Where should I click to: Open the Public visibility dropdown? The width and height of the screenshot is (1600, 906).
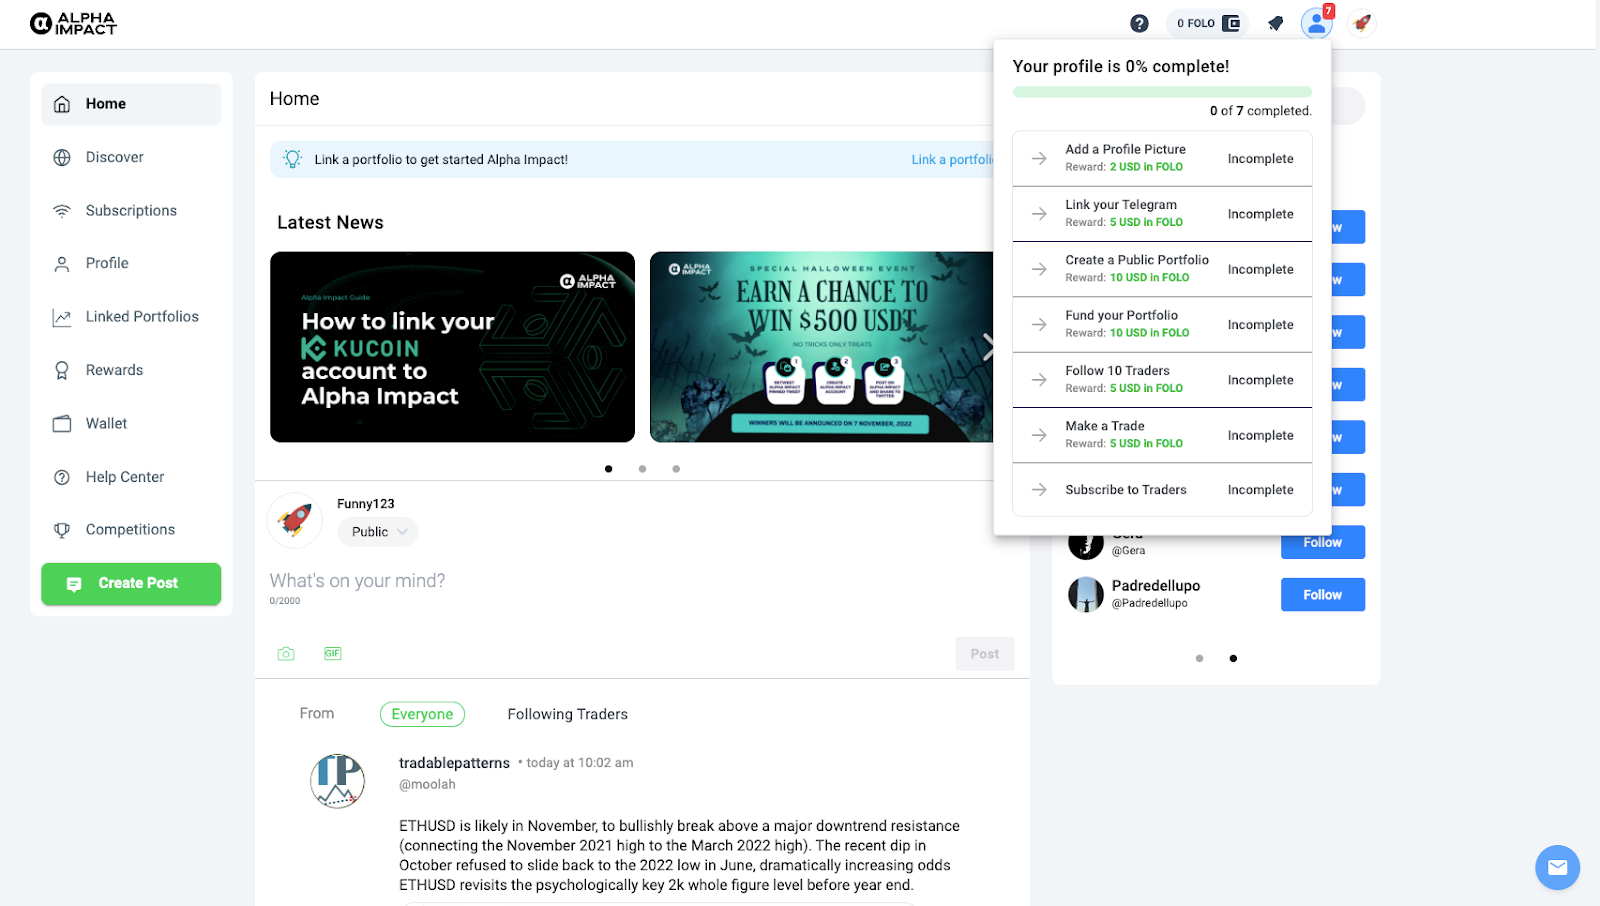[x=378, y=532]
